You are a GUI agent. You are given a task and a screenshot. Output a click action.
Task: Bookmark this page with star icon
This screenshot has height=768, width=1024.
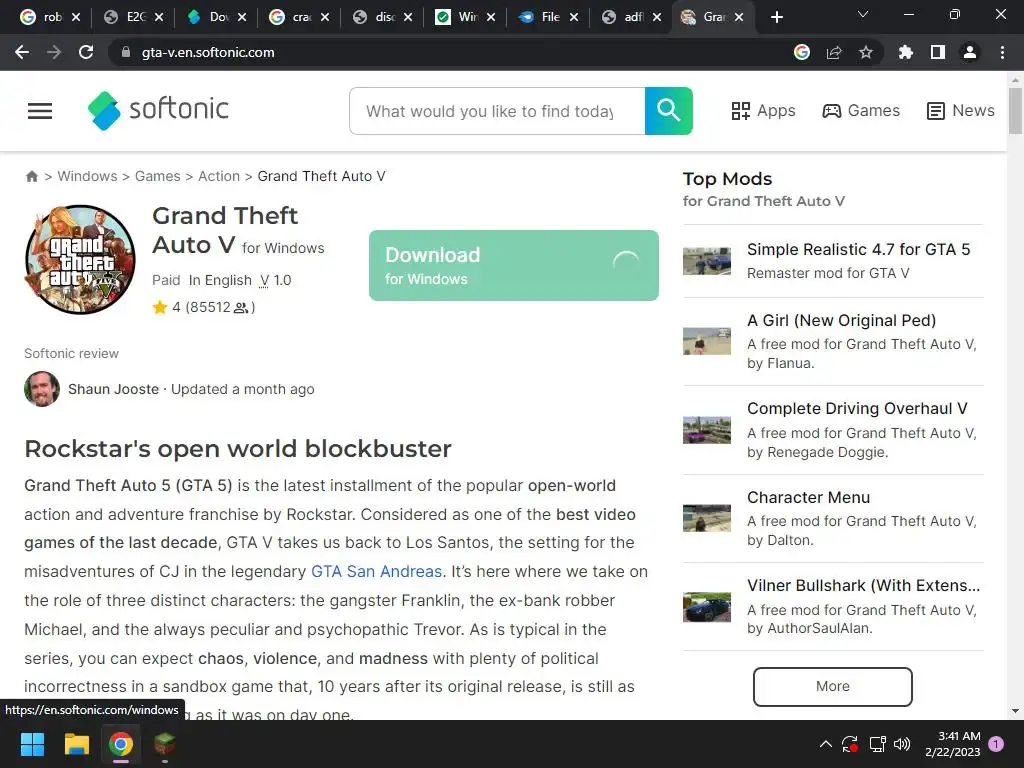[x=866, y=52]
